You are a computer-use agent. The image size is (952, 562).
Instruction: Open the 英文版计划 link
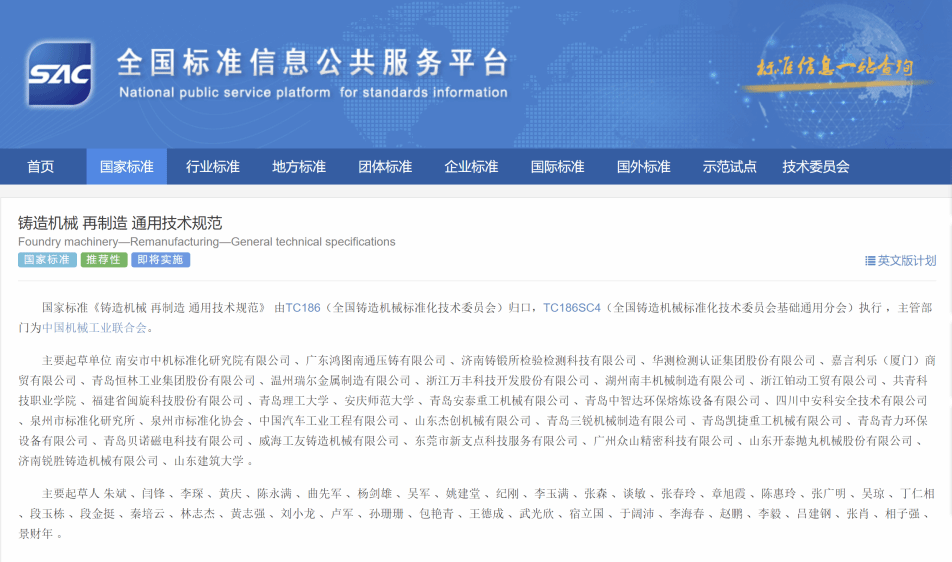click(x=907, y=261)
